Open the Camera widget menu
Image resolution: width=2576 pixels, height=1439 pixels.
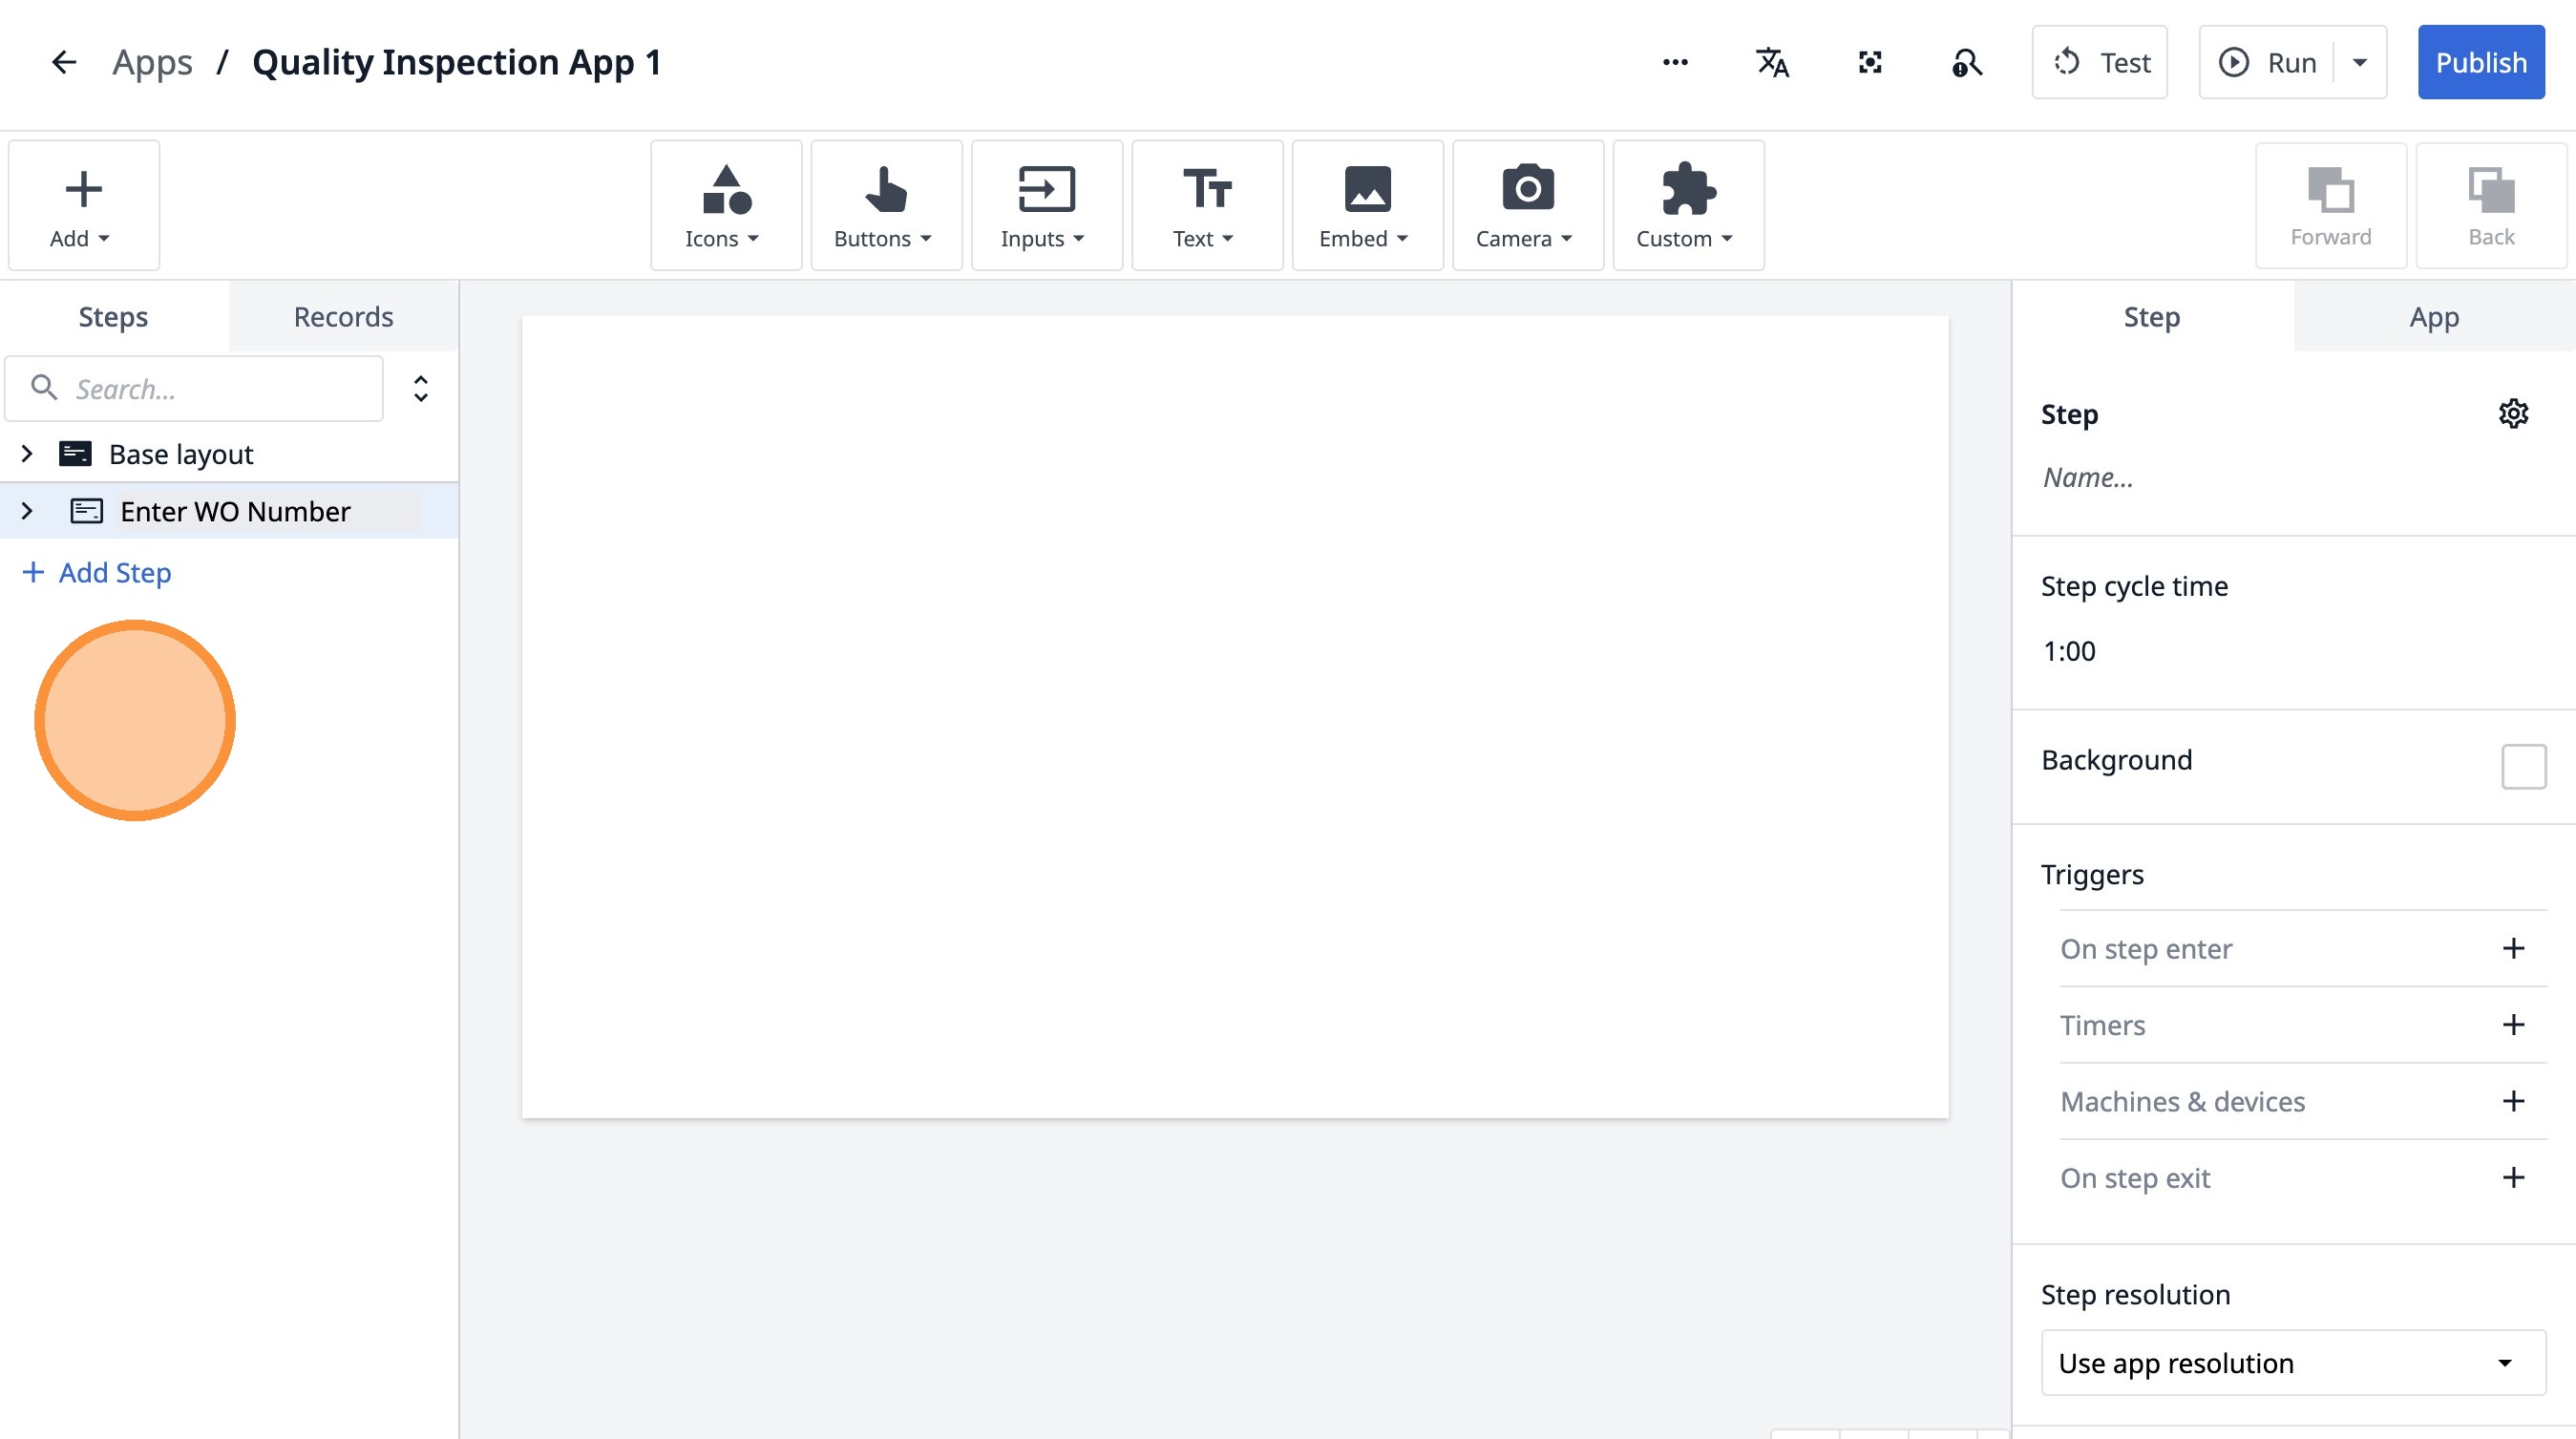[x=1526, y=206]
